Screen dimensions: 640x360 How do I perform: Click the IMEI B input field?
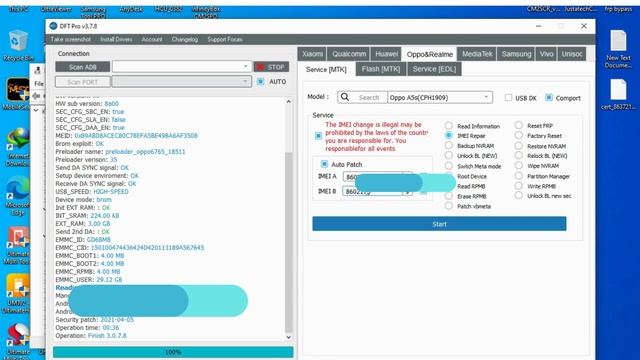pyautogui.click(x=377, y=191)
